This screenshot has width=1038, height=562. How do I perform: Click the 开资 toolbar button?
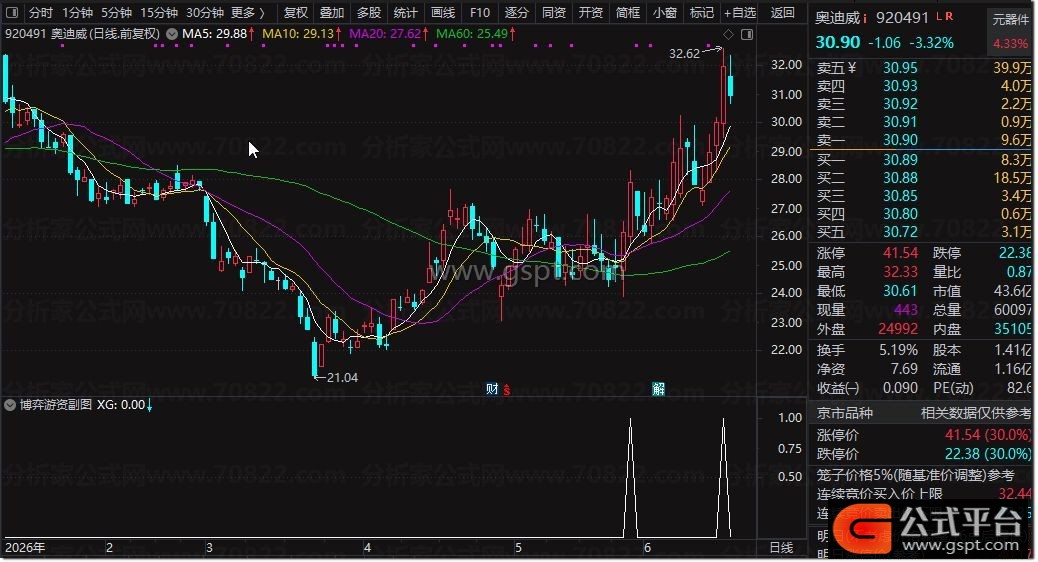[x=590, y=13]
